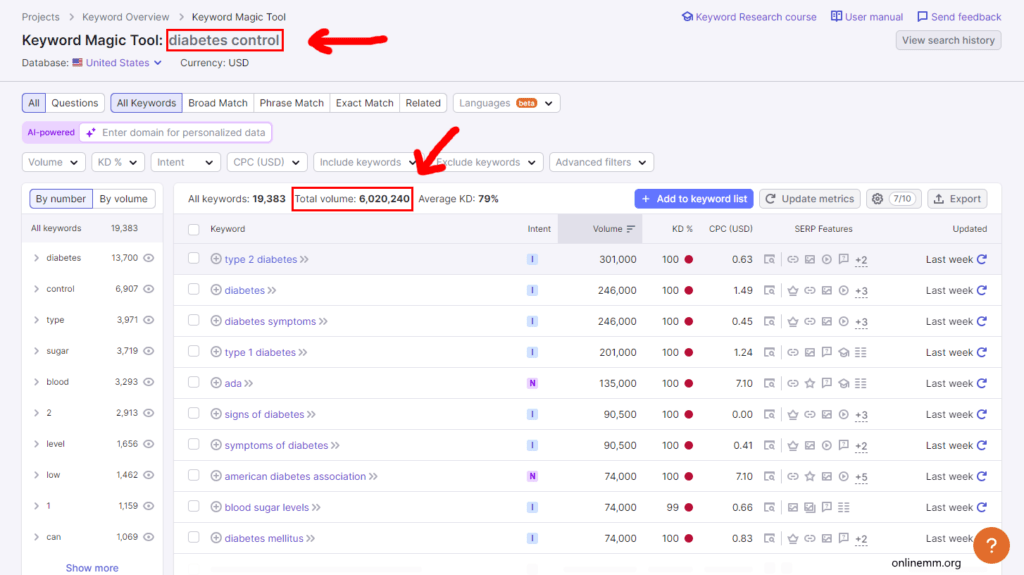Screen dimensions: 1024x575
Task: Expand the 'sugar' keyword group
Action: (37, 351)
